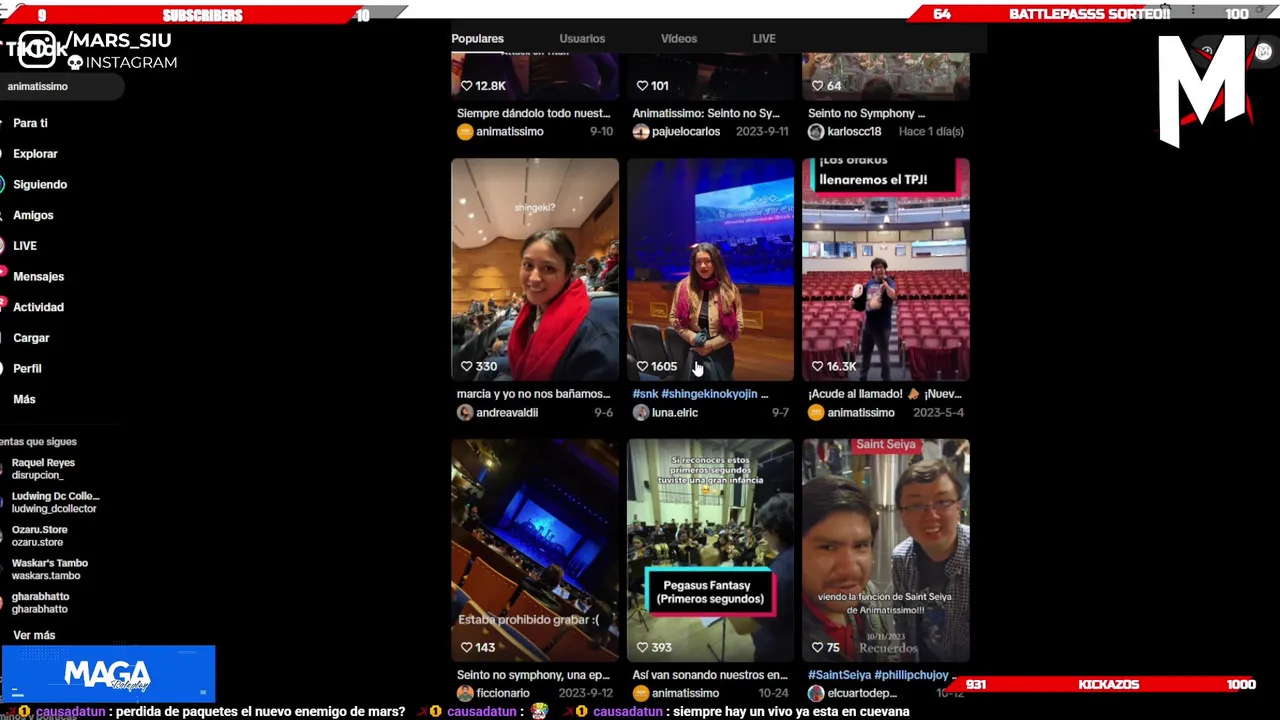
Task: Click the heart icon showing 16.3K likes
Action: [x=817, y=366]
